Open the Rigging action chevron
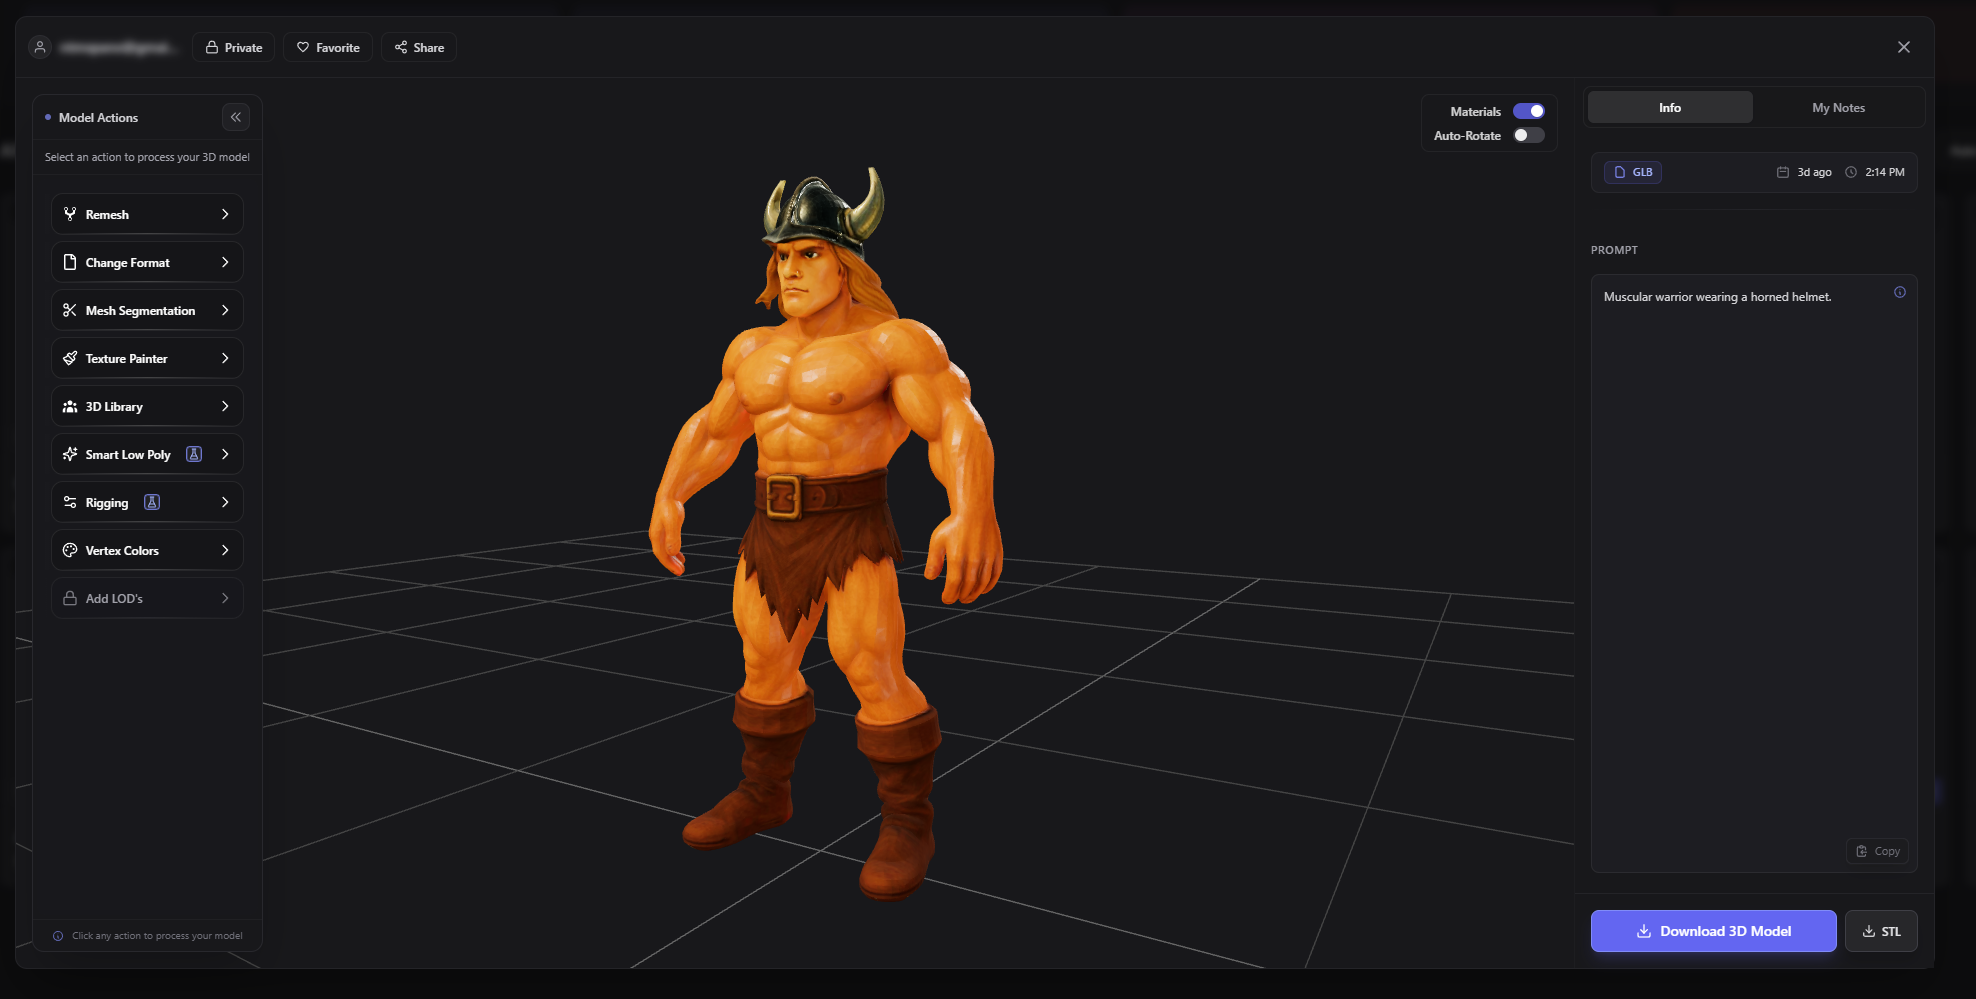The width and height of the screenshot is (1976, 999). pos(224,502)
